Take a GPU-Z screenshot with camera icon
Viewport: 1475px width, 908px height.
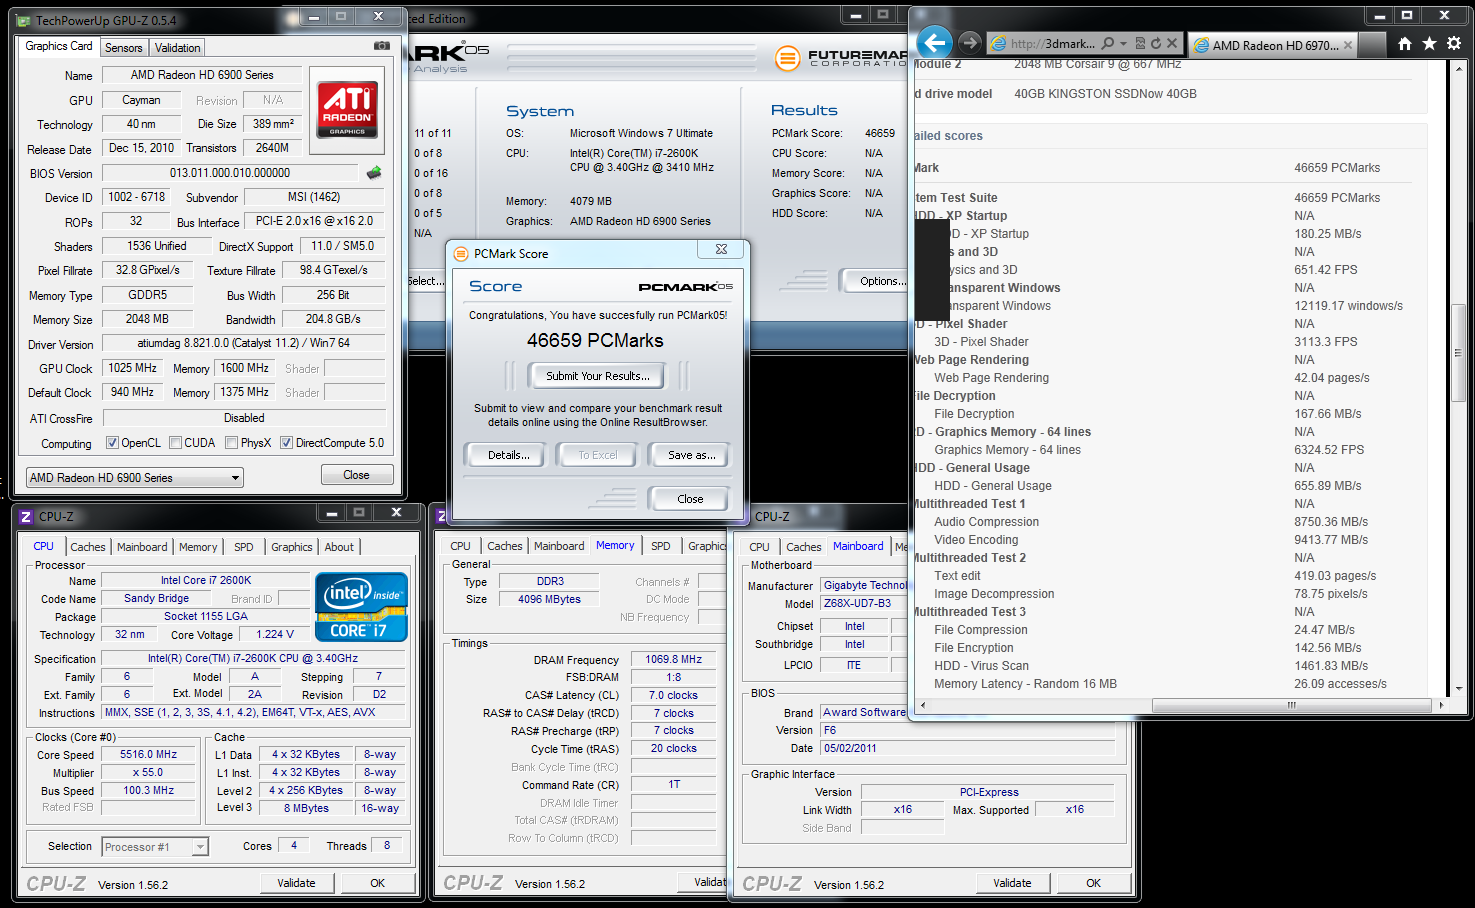382,46
